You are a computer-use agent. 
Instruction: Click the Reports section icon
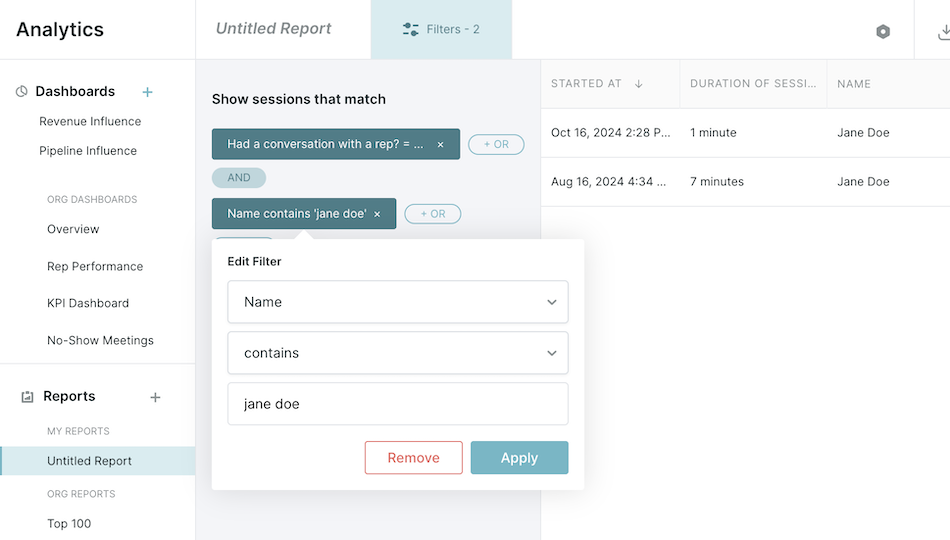pyautogui.click(x=27, y=397)
